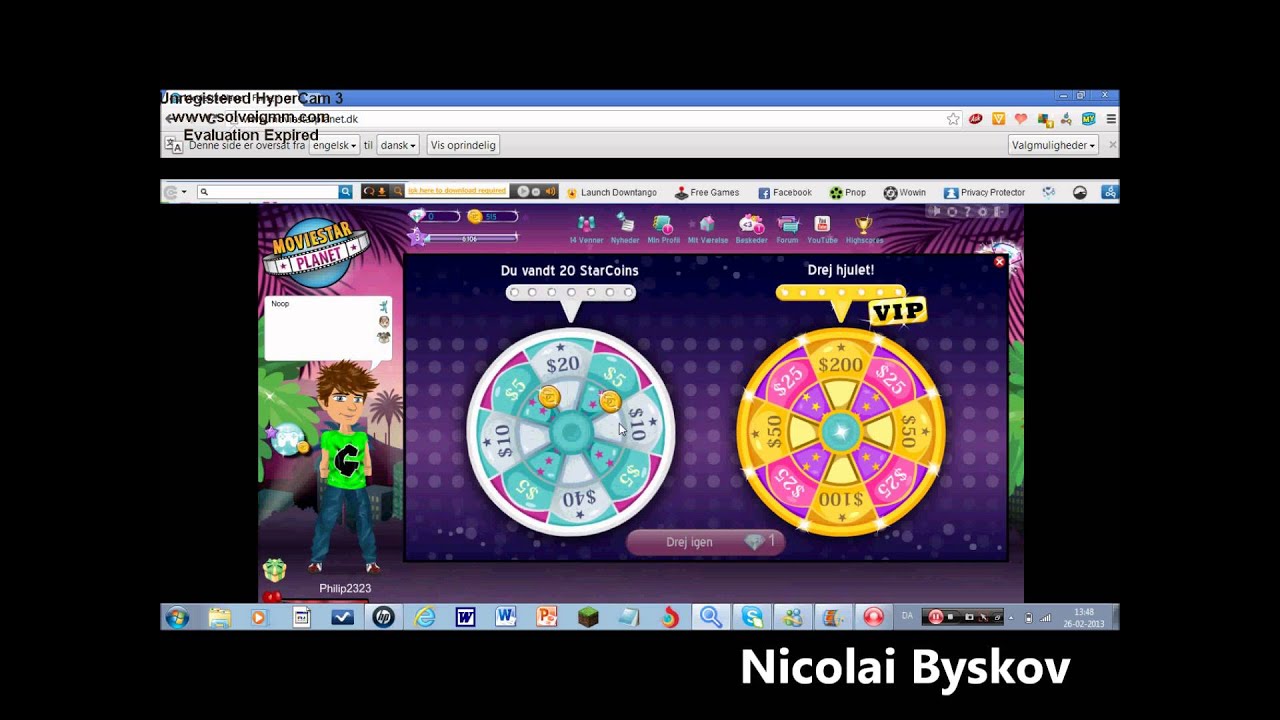Click the StarCoins counter showing 515
Screen dimensions: 1280x720
click(x=492, y=216)
